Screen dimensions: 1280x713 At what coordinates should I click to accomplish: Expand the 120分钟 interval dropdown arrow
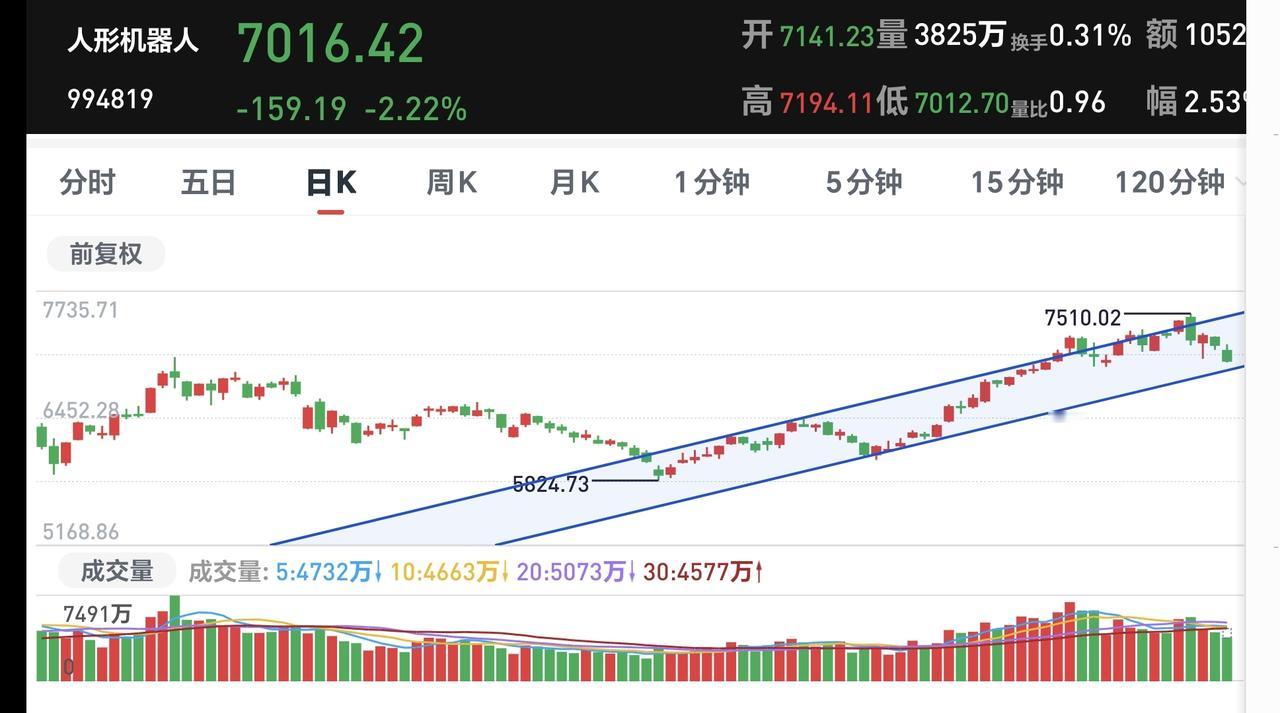1240,183
